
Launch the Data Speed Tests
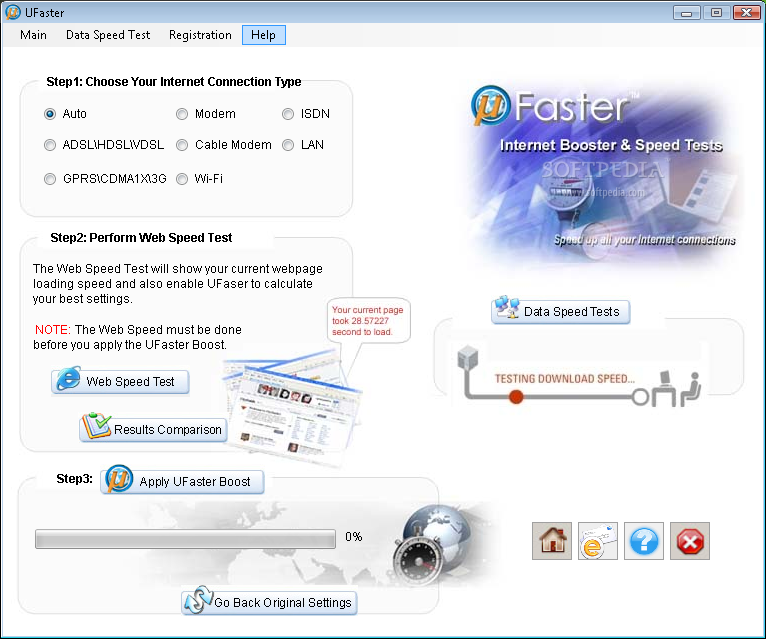tap(560, 312)
